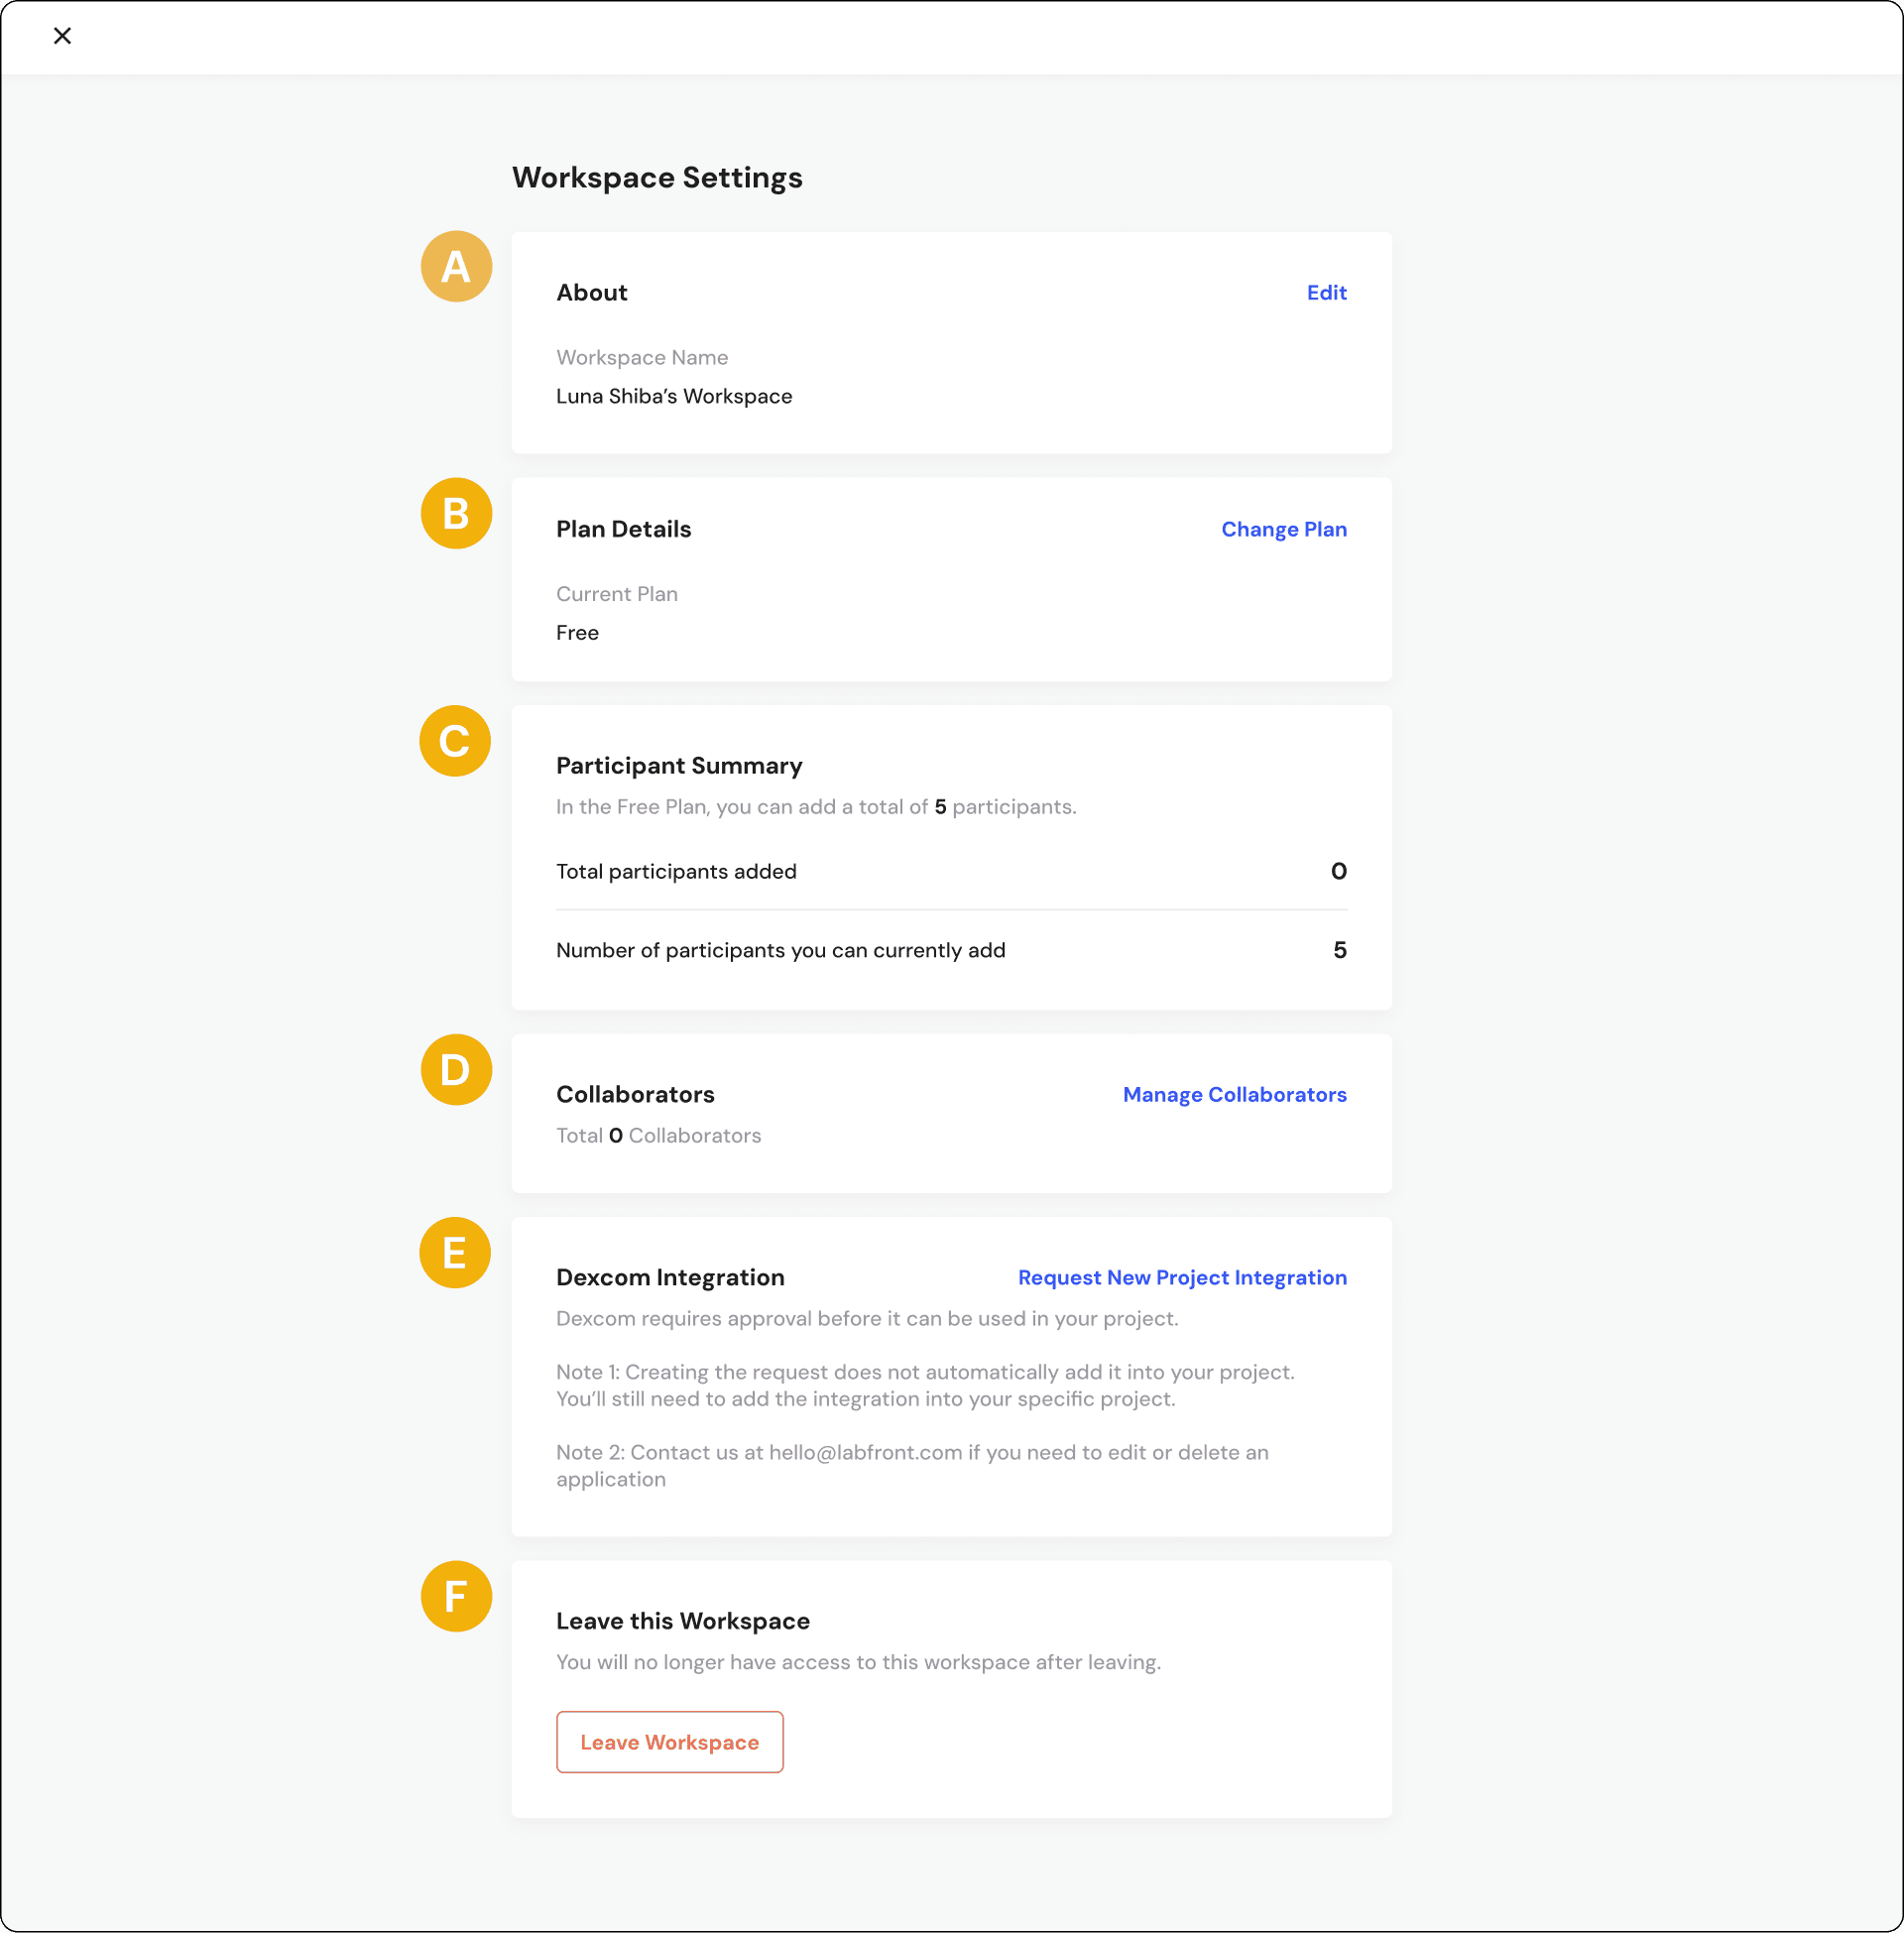Select the yellow C badge beside Participant Summary
The width and height of the screenshot is (1904, 1933).
(456, 741)
